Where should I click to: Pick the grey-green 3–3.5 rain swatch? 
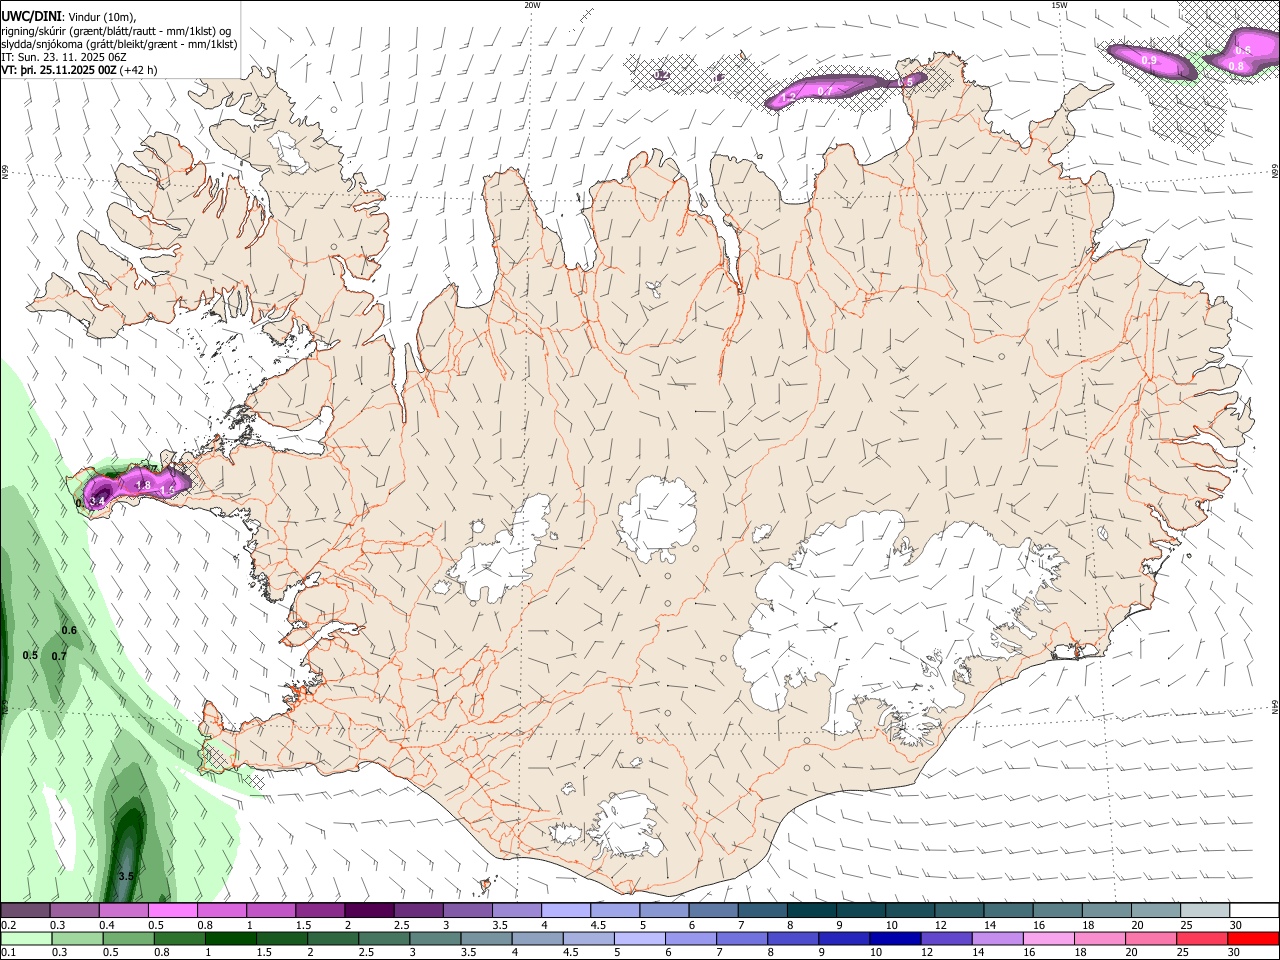pyautogui.click(x=436, y=939)
